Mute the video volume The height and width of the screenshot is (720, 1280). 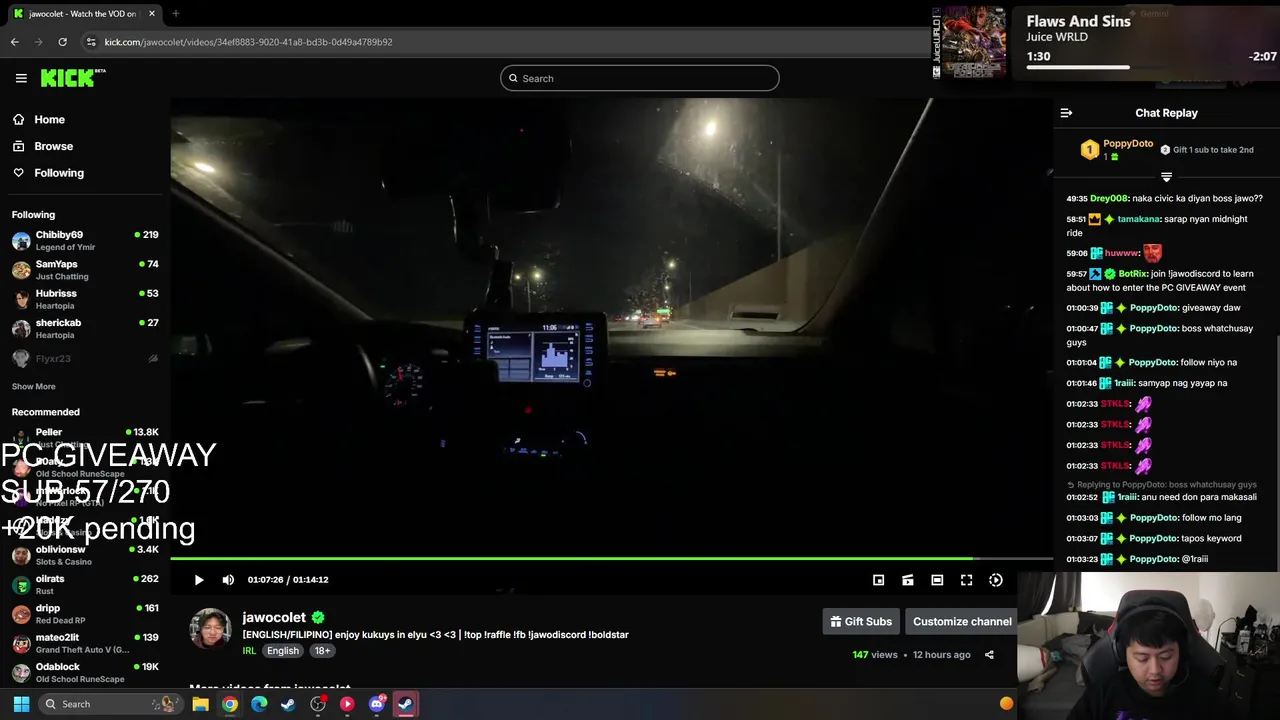tap(228, 580)
